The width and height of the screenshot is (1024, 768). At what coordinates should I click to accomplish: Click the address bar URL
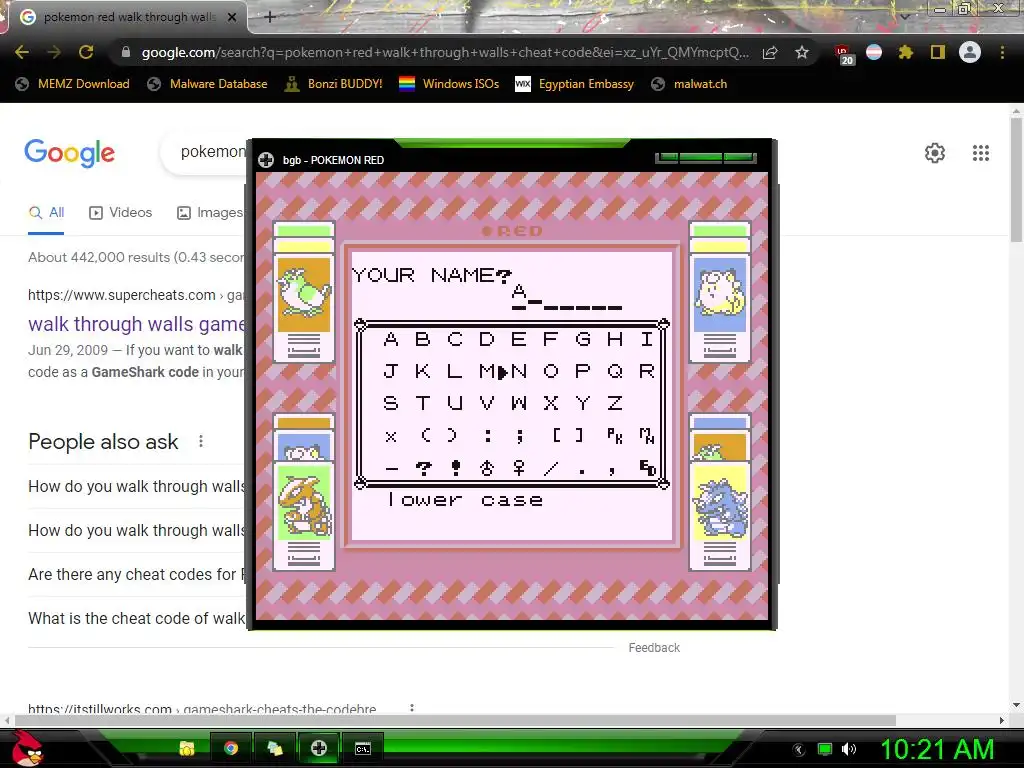pos(445,52)
